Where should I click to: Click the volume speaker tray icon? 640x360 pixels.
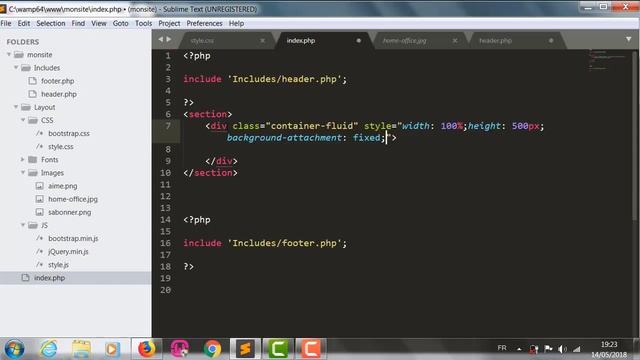tap(562, 349)
